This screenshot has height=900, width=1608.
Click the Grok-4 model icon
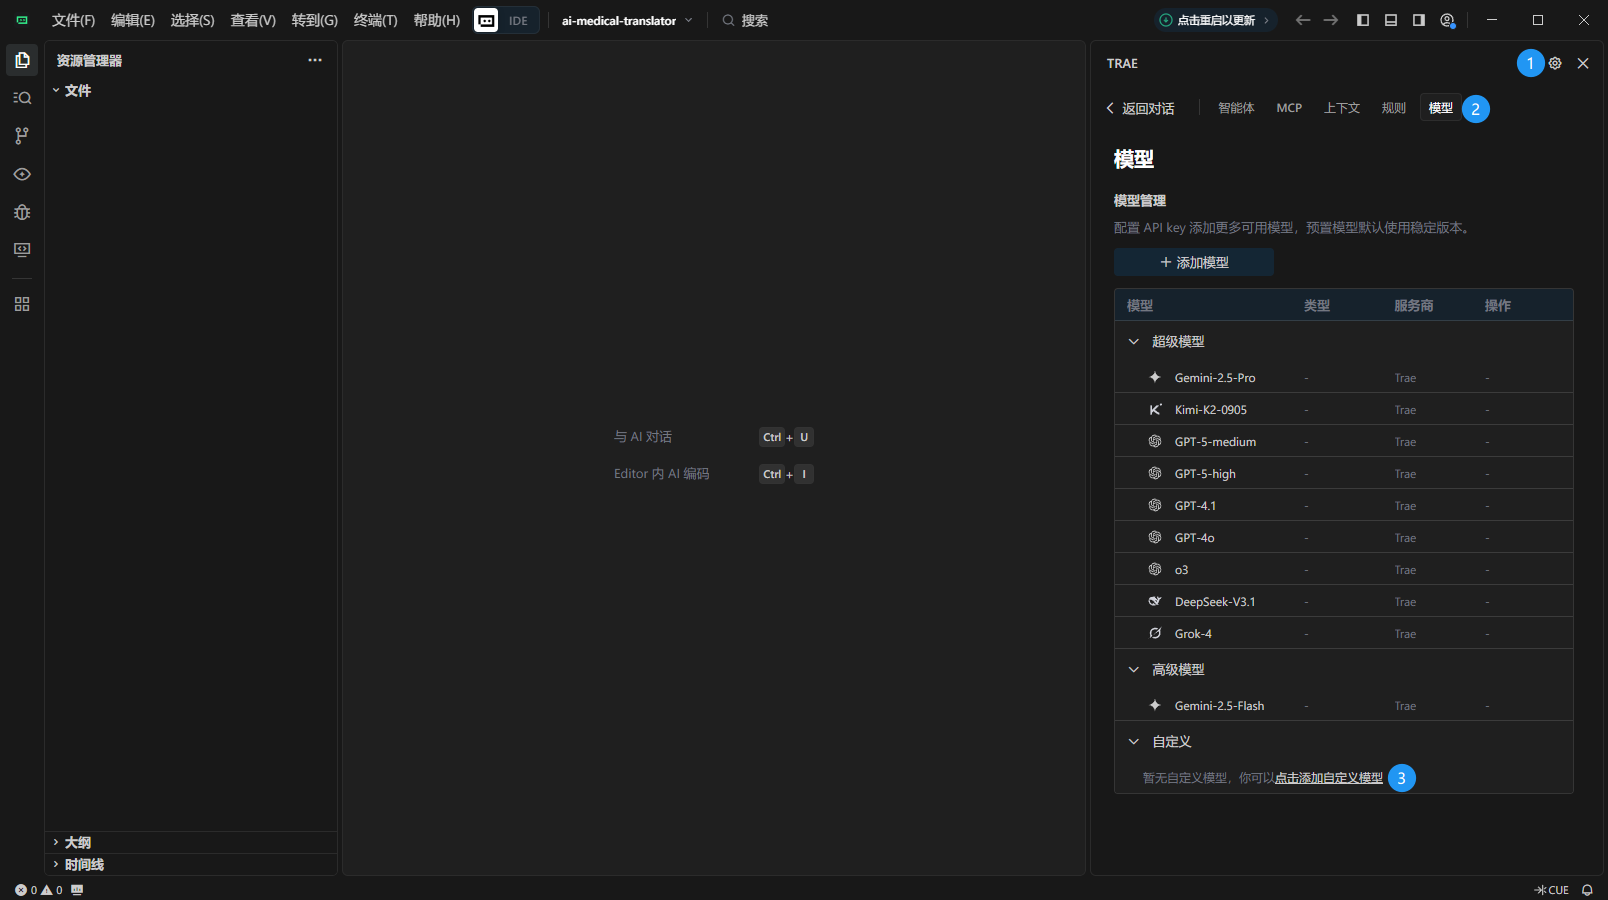tap(1155, 633)
